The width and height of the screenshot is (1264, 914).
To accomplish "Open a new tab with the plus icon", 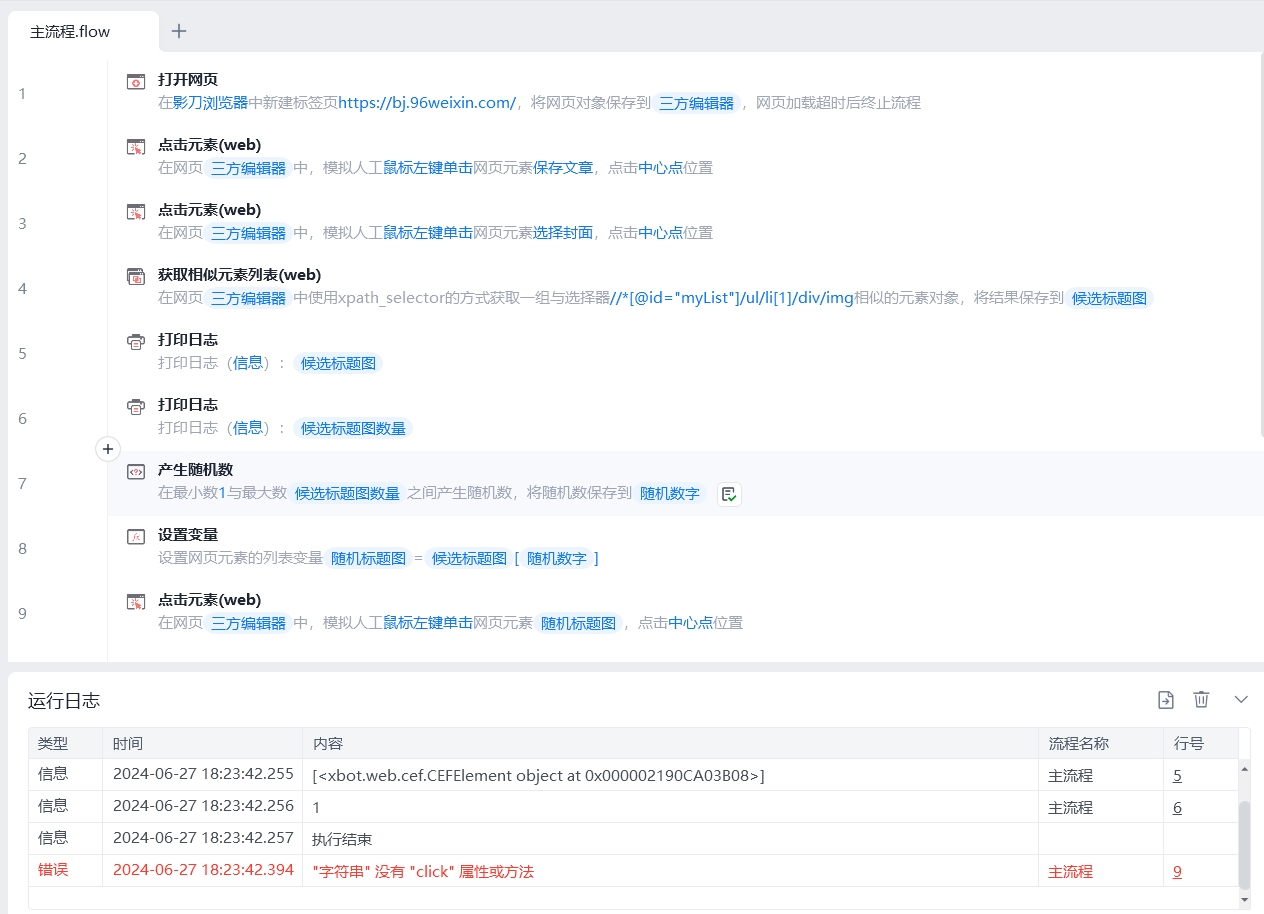I will [179, 31].
